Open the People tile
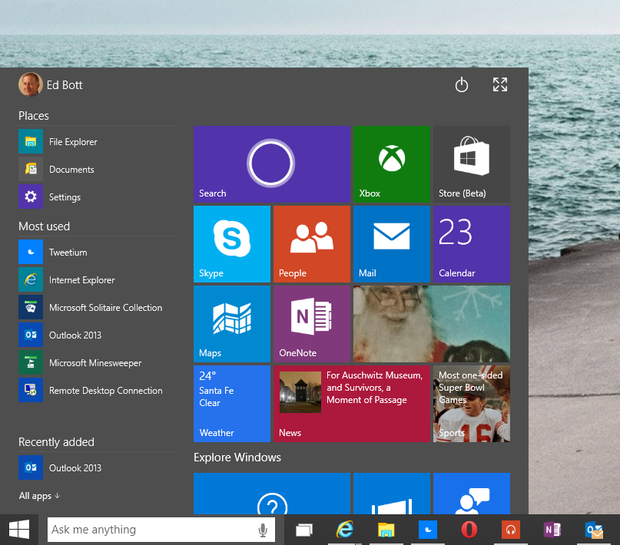The height and width of the screenshot is (545, 620). pos(311,244)
